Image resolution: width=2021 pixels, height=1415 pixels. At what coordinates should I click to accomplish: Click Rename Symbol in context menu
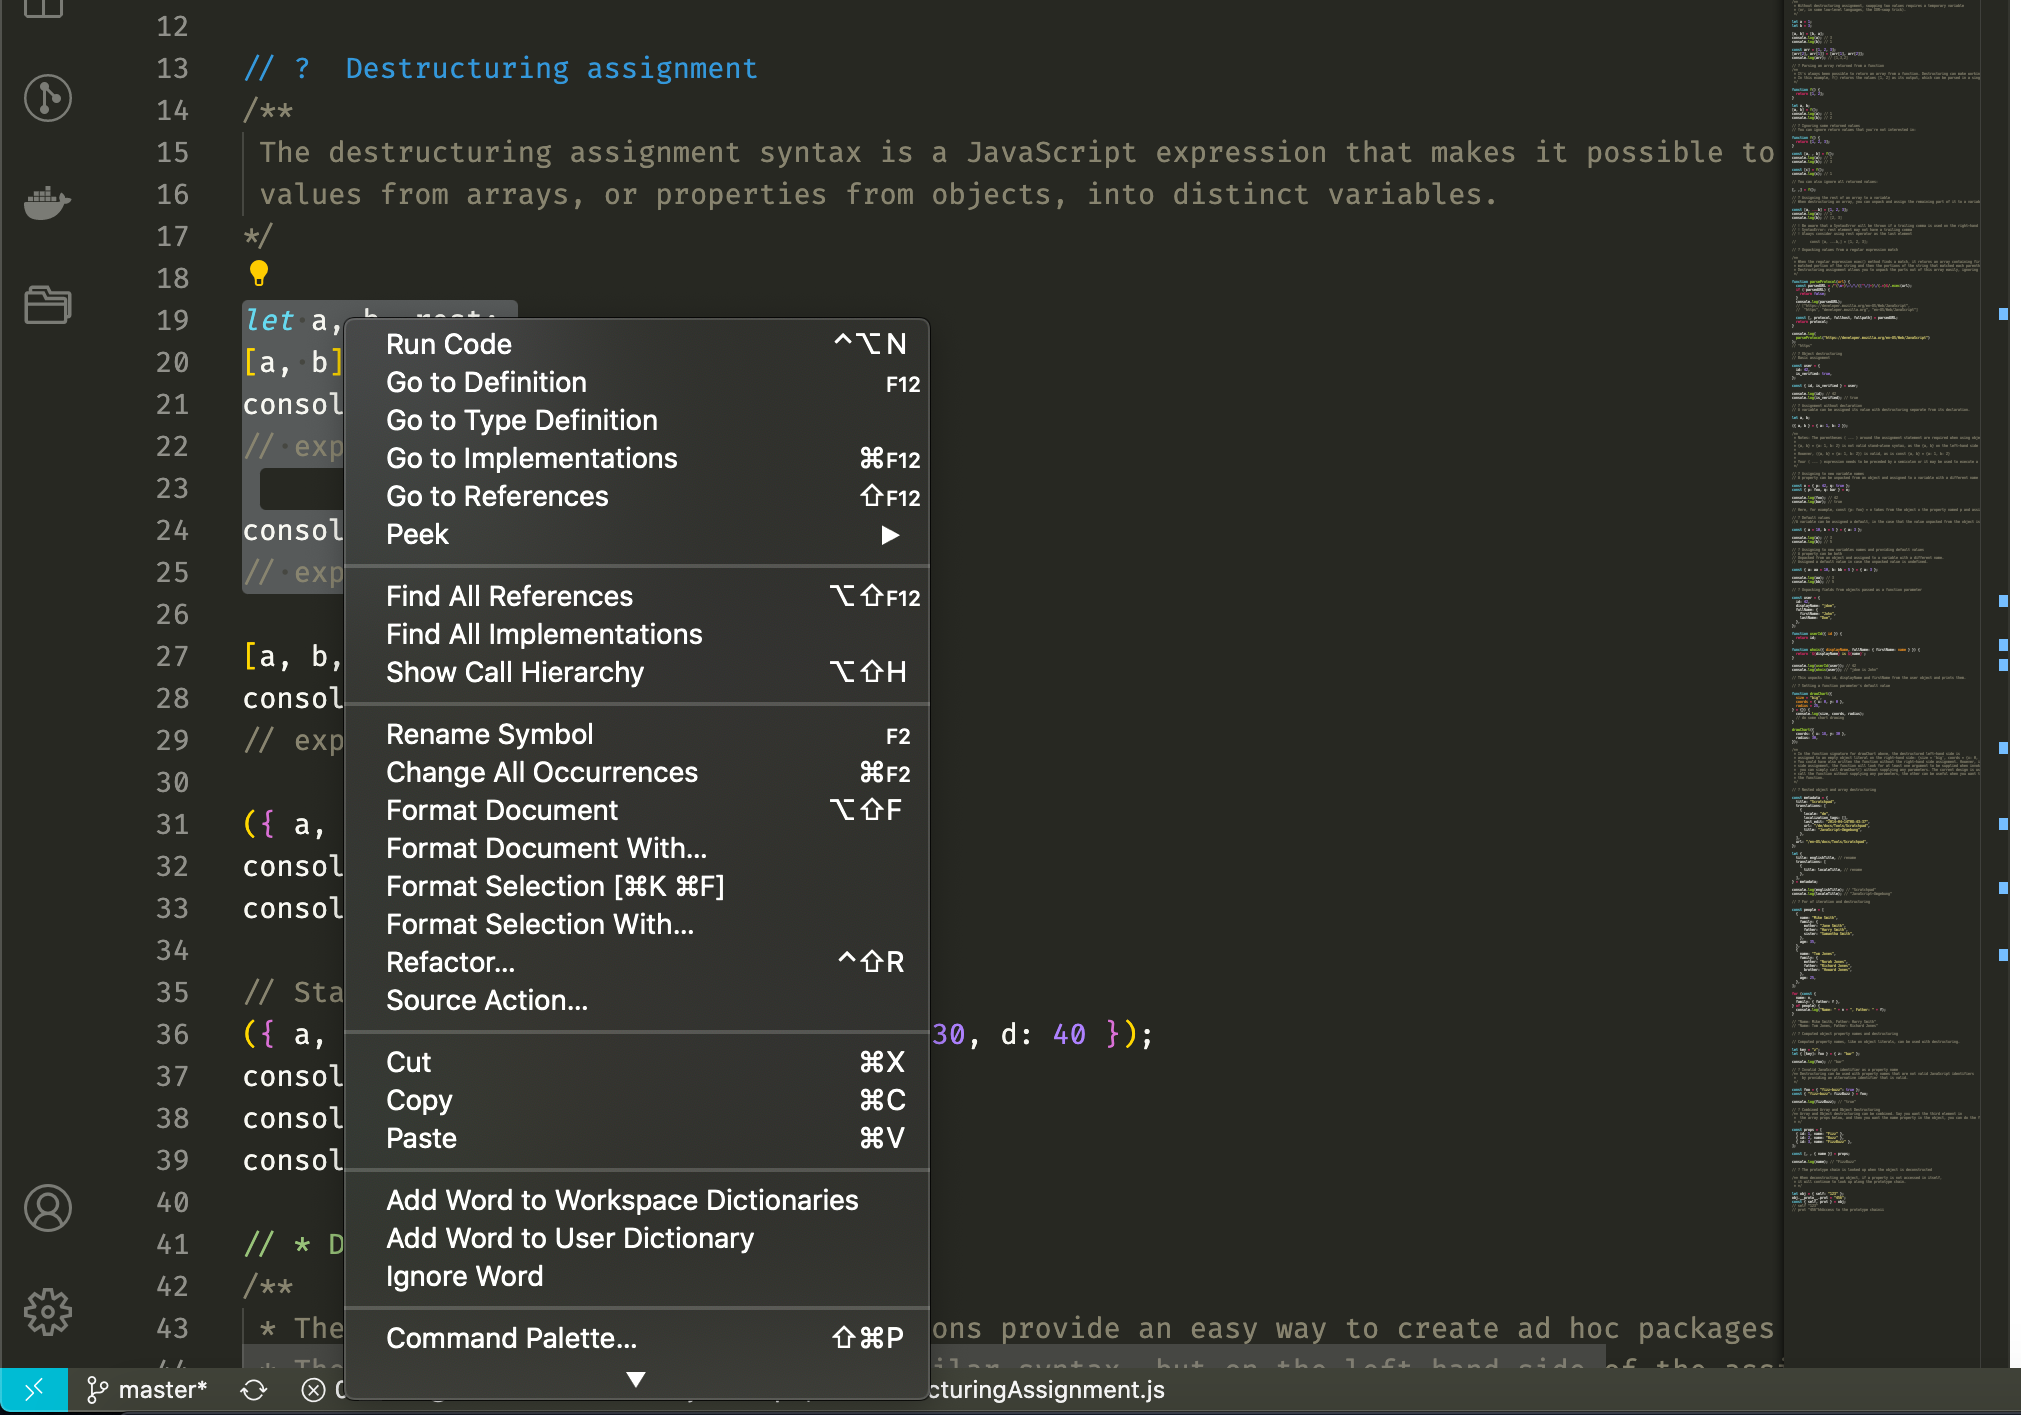(489, 735)
